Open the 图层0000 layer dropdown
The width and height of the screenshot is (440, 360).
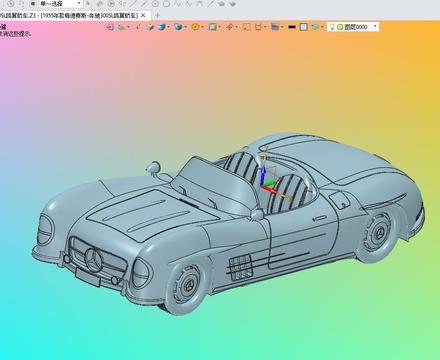click(353, 27)
